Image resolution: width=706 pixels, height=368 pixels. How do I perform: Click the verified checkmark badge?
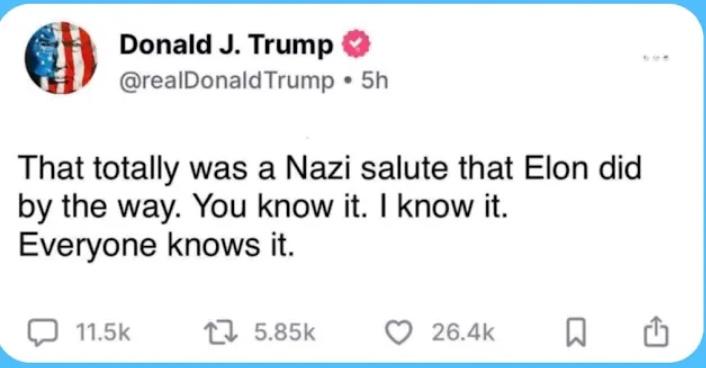tap(357, 44)
